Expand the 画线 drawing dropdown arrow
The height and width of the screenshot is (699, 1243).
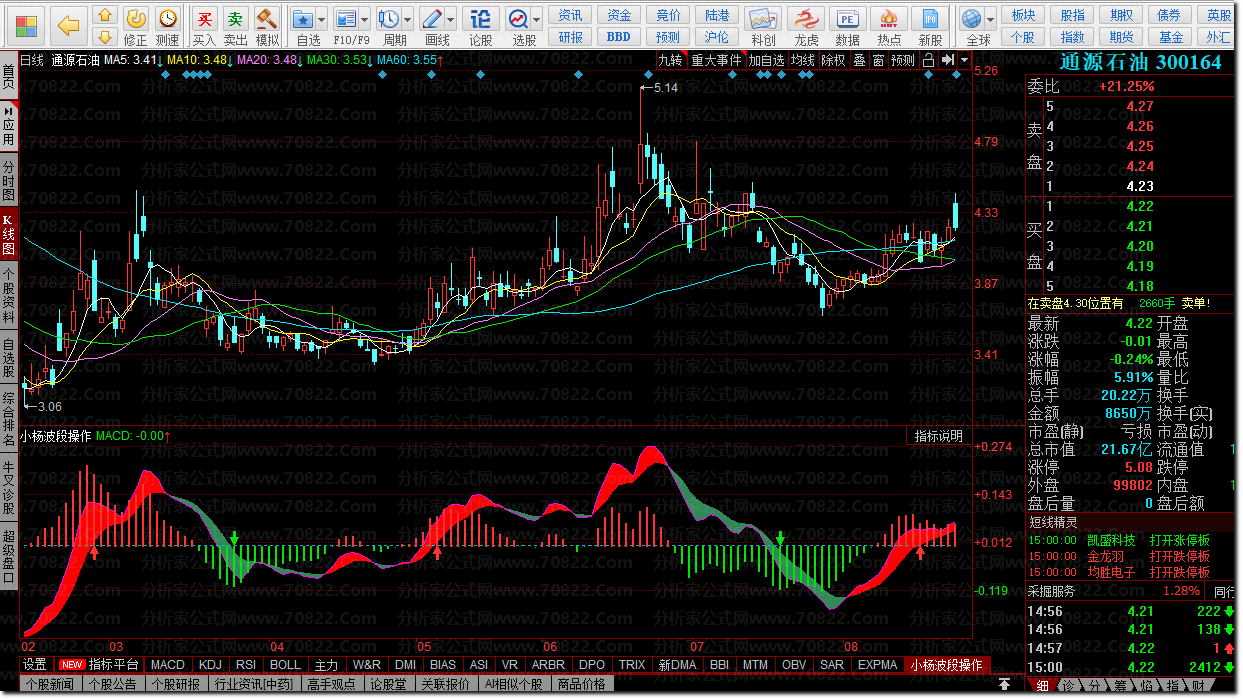click(x=451, y=19)
